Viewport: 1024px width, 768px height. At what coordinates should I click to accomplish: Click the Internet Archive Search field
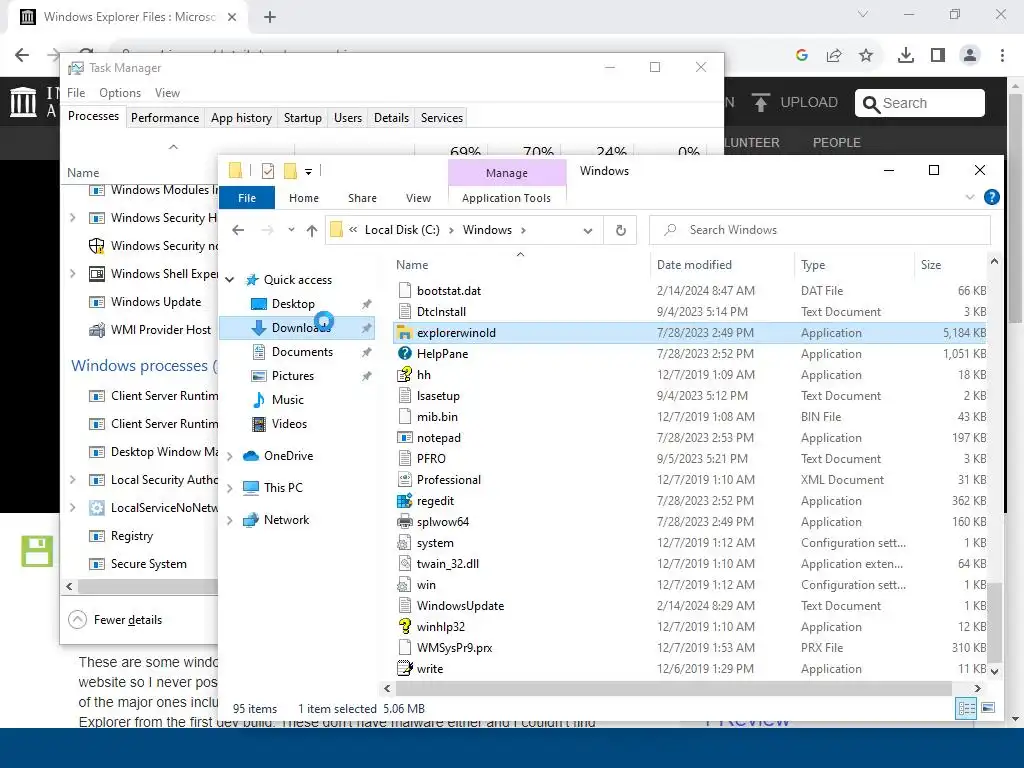(919, 103)
